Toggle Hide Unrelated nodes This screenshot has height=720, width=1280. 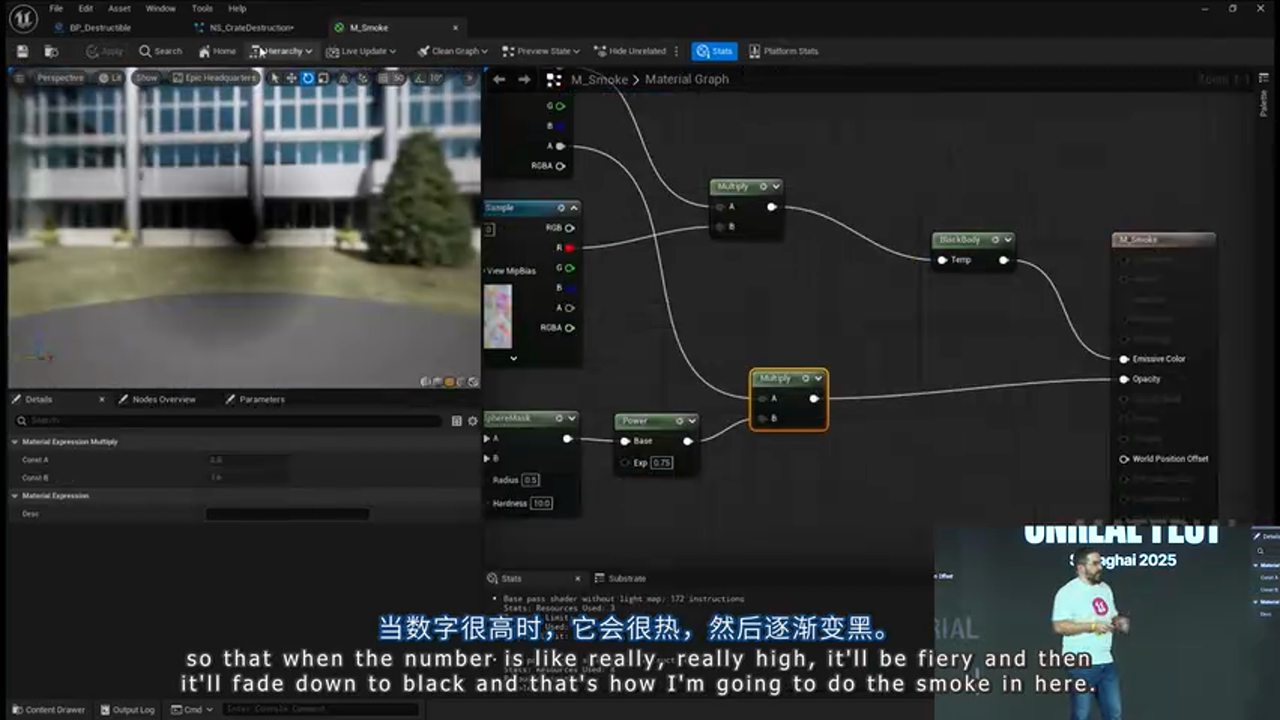[x=632, y=51]
